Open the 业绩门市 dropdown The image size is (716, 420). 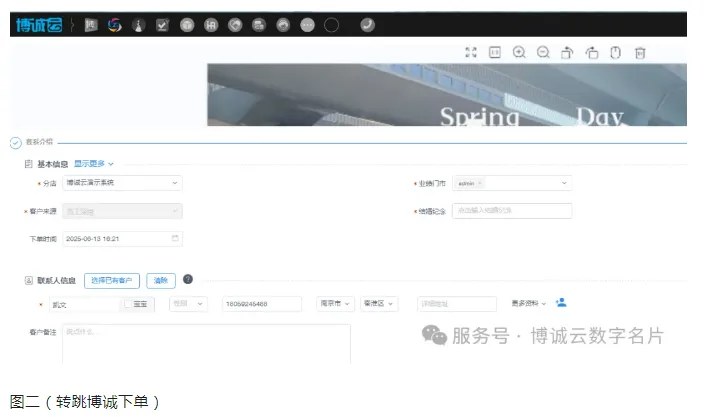click(x=511, y=183)
